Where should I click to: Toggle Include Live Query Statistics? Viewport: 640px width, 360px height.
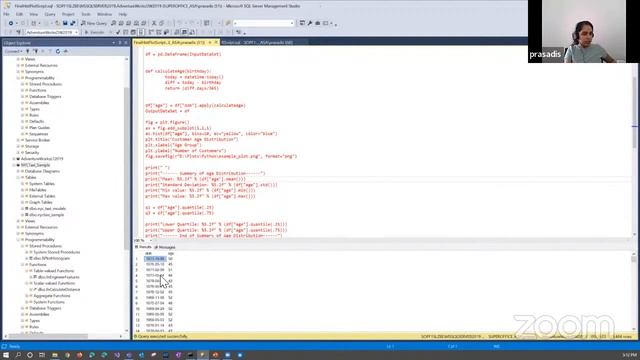pos(159,32)
